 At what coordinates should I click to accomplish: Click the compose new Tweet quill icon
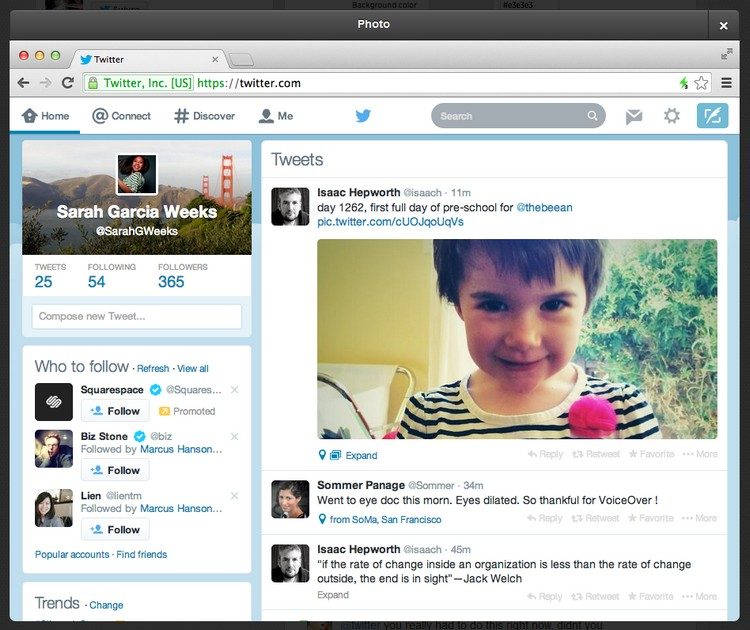tap(712, 116)
